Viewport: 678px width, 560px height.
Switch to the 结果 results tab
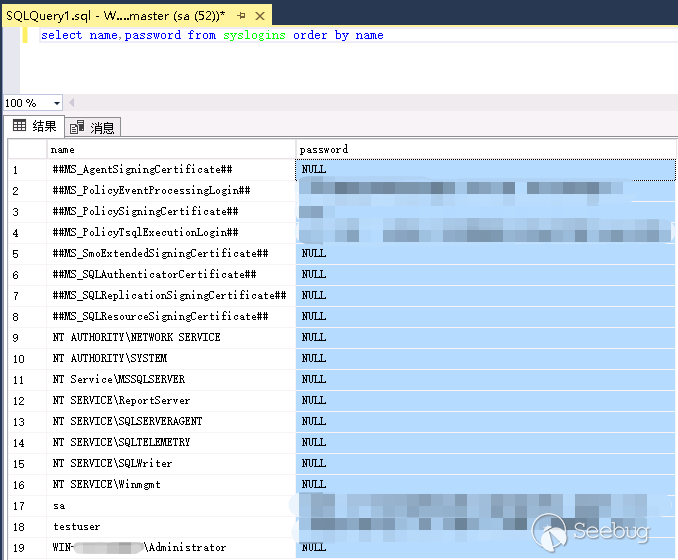(x=34, y=126)
